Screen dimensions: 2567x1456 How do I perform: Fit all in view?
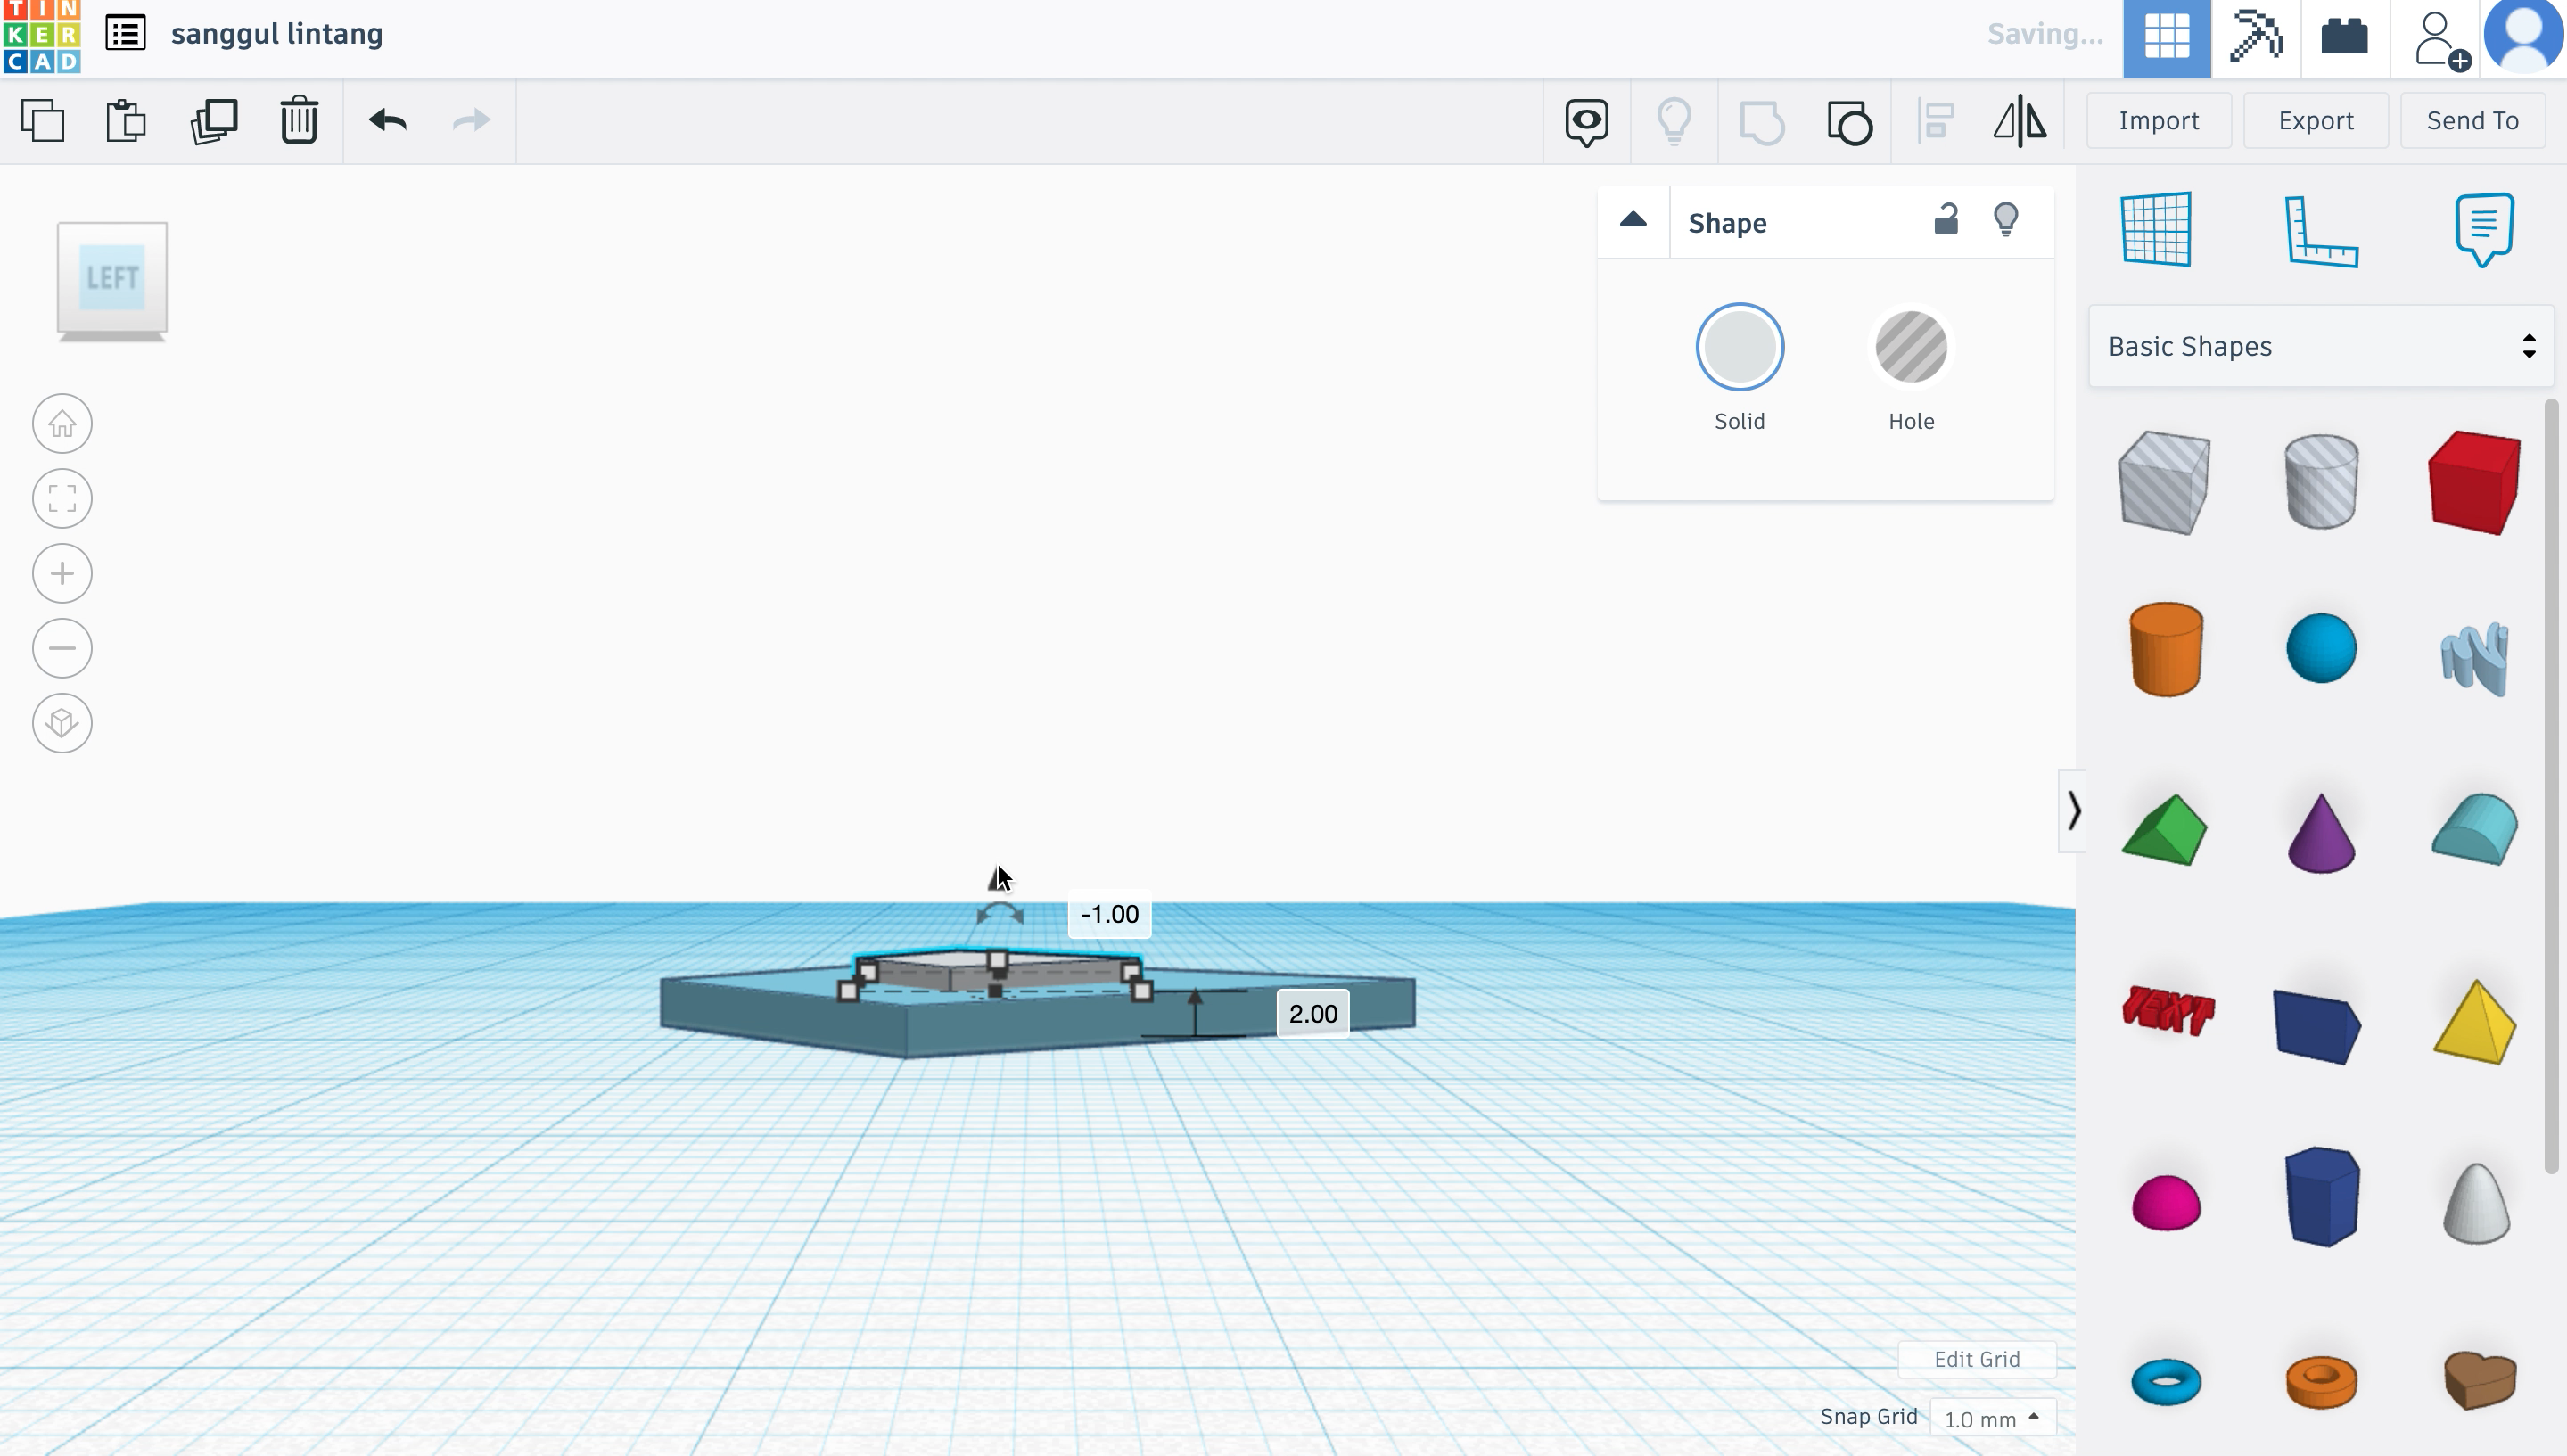pos(62,499)
